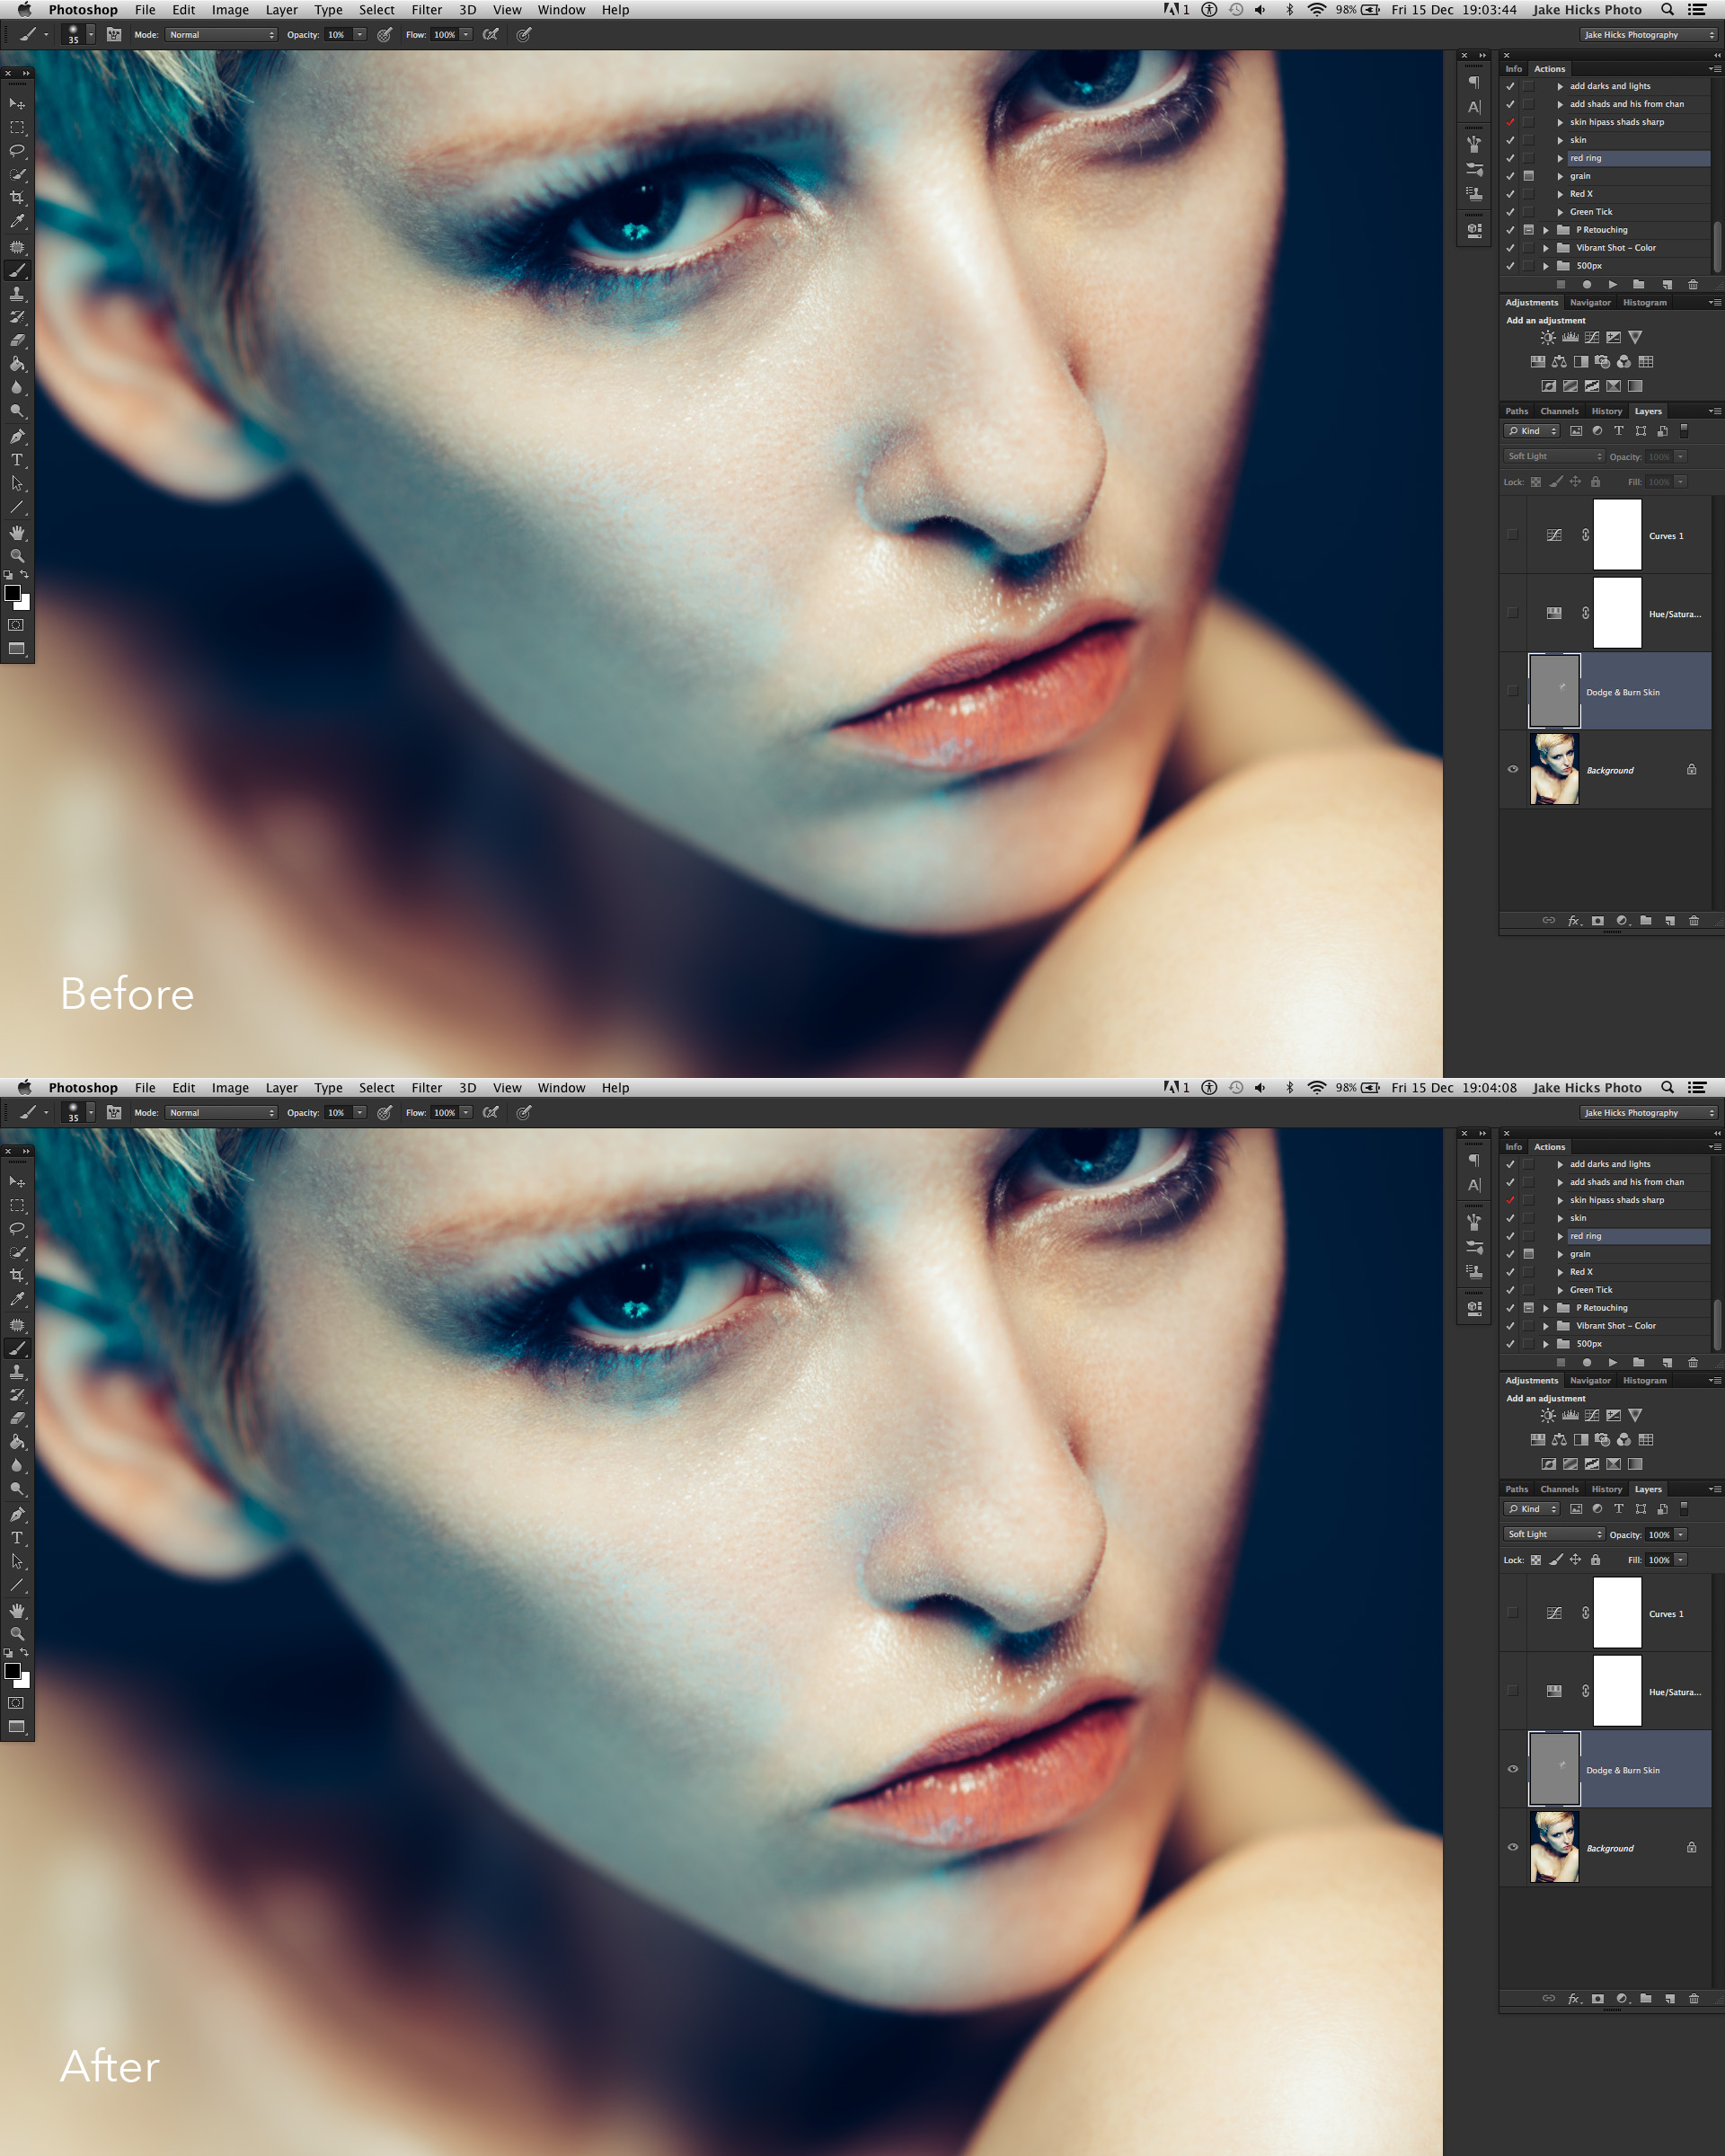Viewport: 1725px width, 2156px height.
Task: Select the Crop tool in Before screenshot
Action: [x=17, y=198]
